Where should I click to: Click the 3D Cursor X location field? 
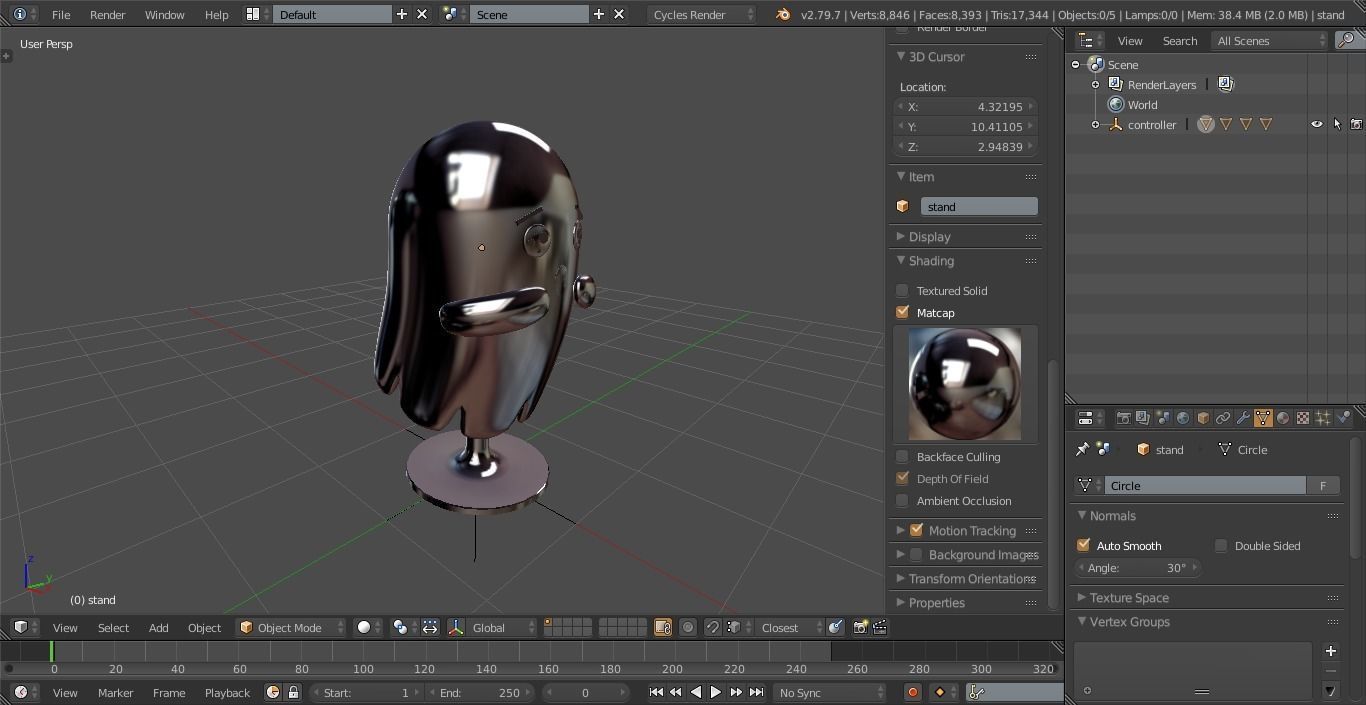[967, 107]
